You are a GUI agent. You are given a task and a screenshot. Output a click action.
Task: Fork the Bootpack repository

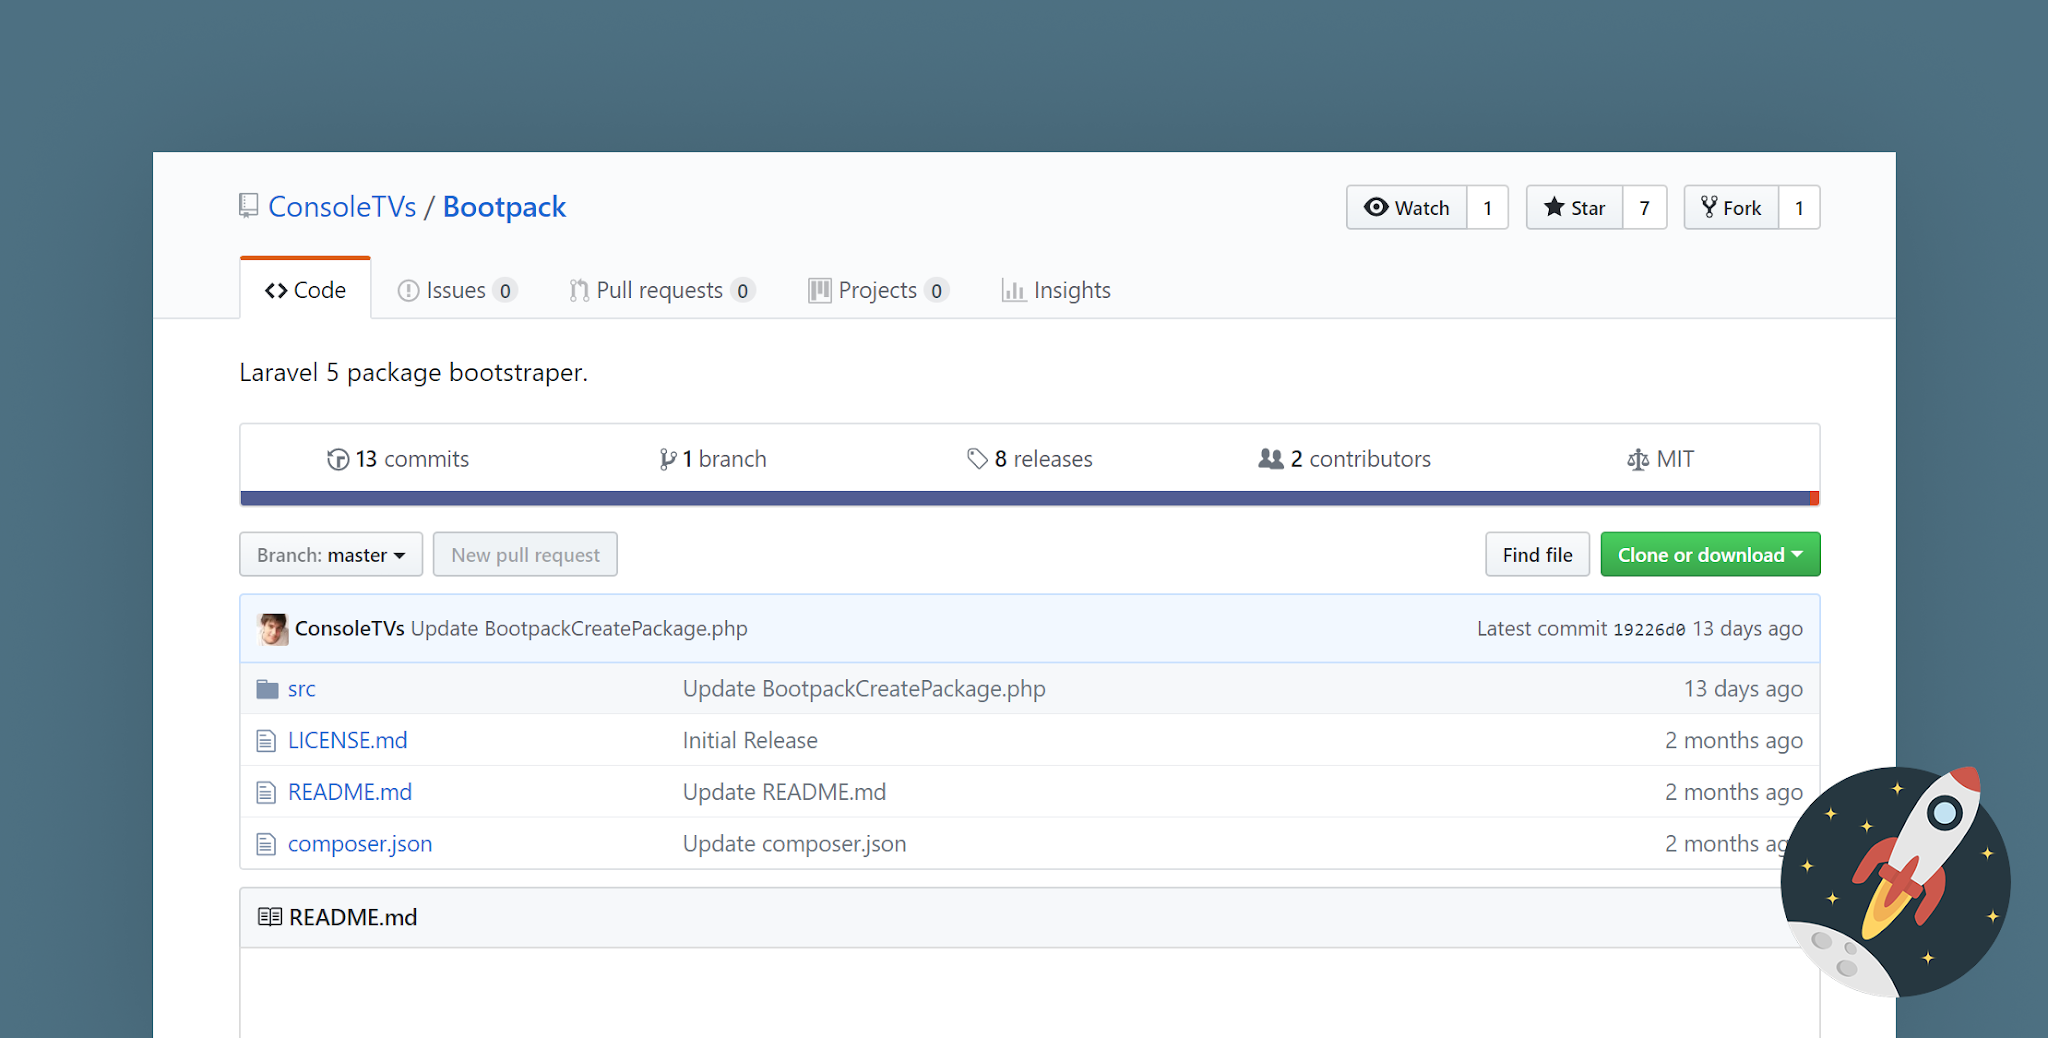pos(1732,208)
